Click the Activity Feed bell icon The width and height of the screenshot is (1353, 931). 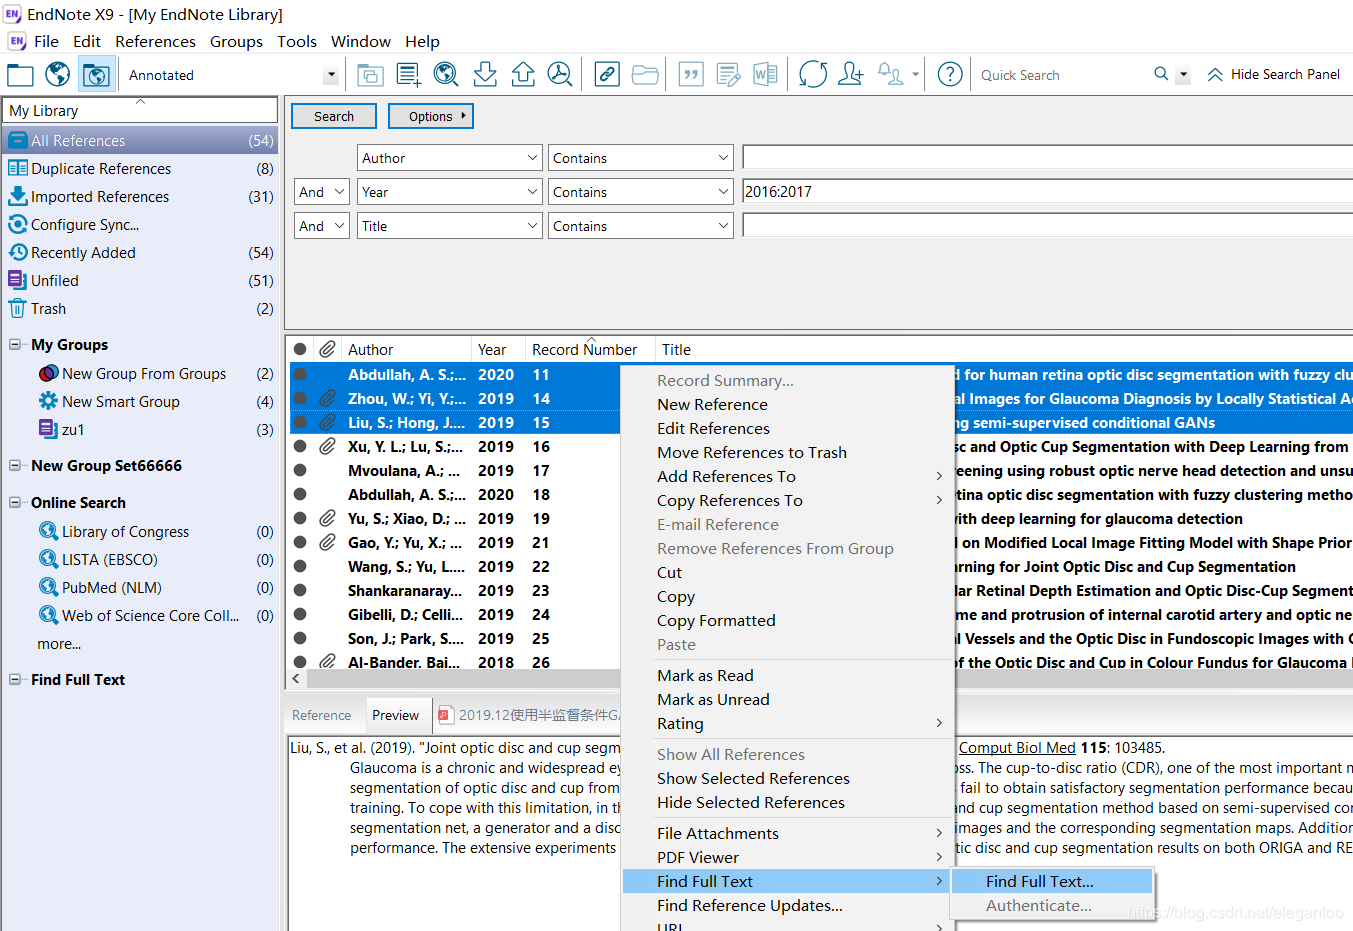pyautogui.click(x=890, y=74)
